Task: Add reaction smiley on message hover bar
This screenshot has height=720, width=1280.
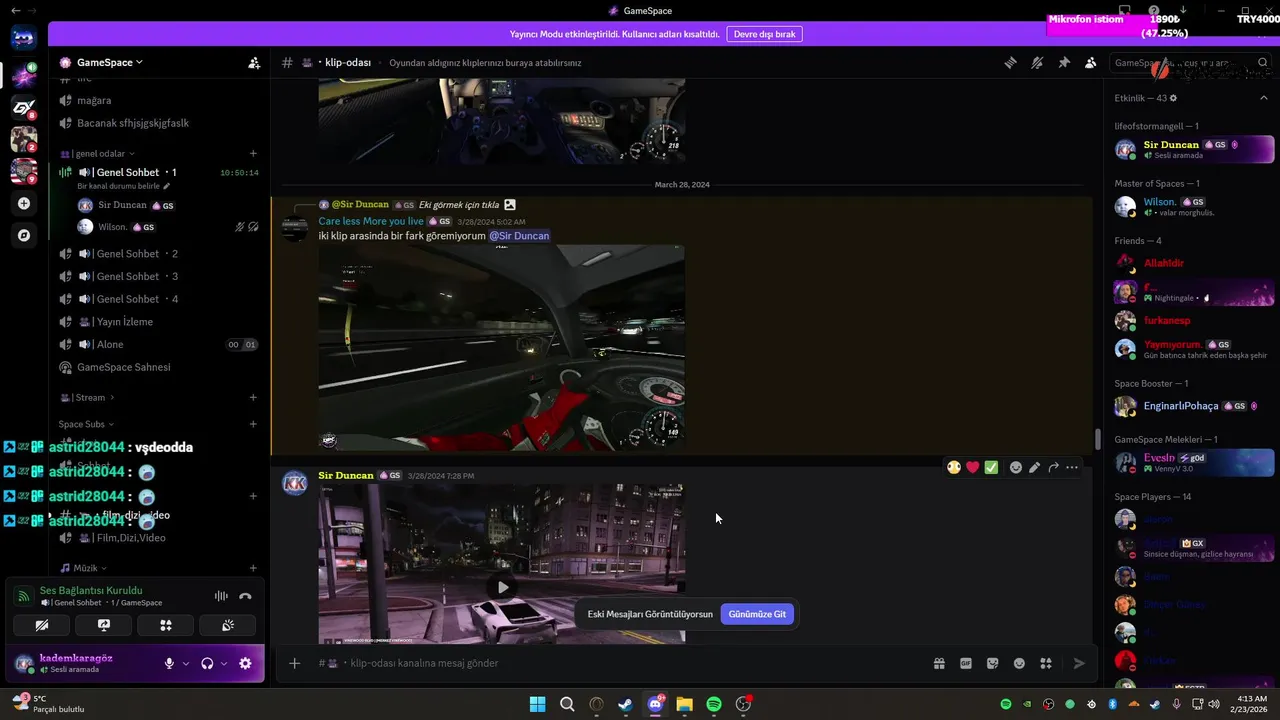Action: click(1015, 467)
